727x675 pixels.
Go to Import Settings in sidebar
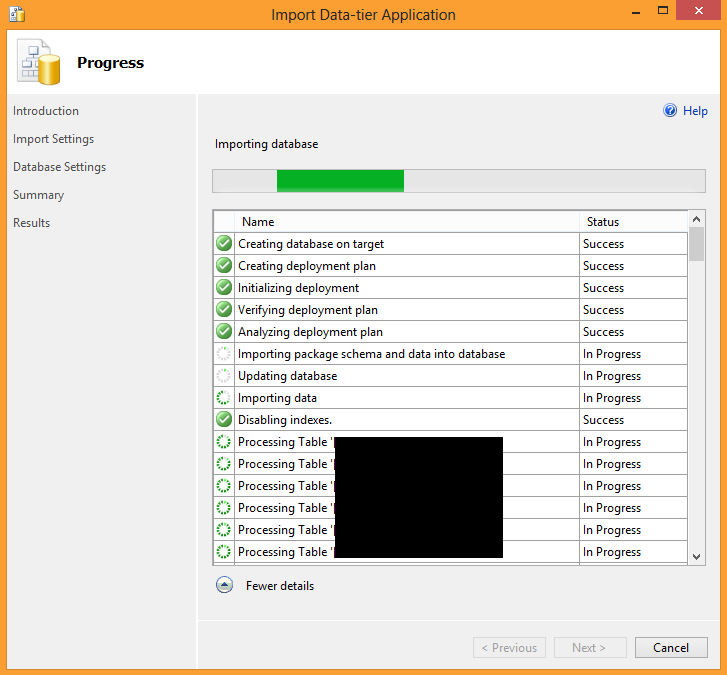coord(53,139)
